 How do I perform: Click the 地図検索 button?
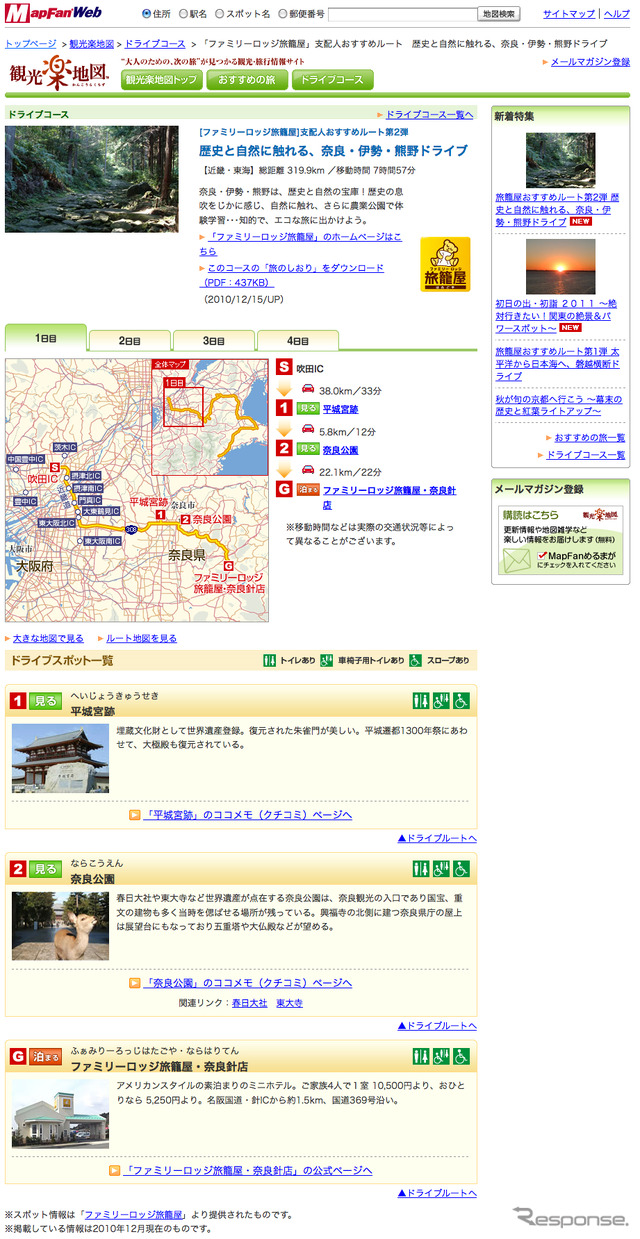tap(498, 14)
